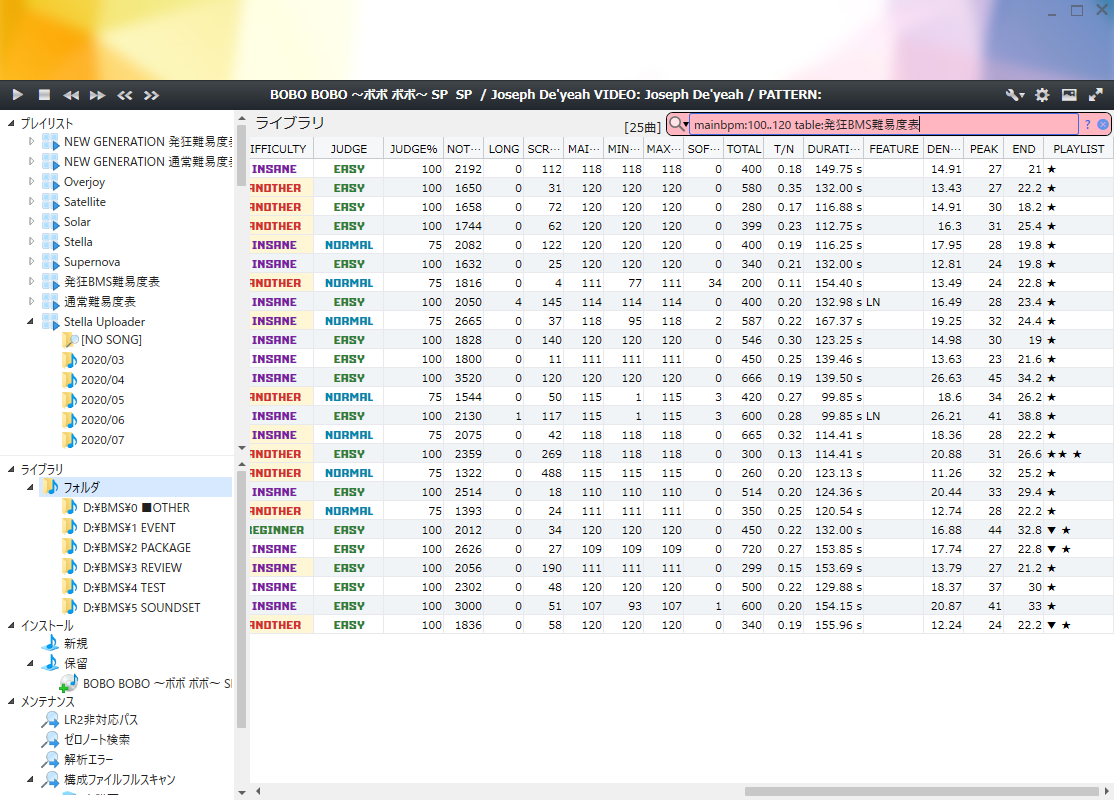Expand the Supernova playlist node
The width and height of the screenshot is (1114, 800).
[x=31, y=261]
